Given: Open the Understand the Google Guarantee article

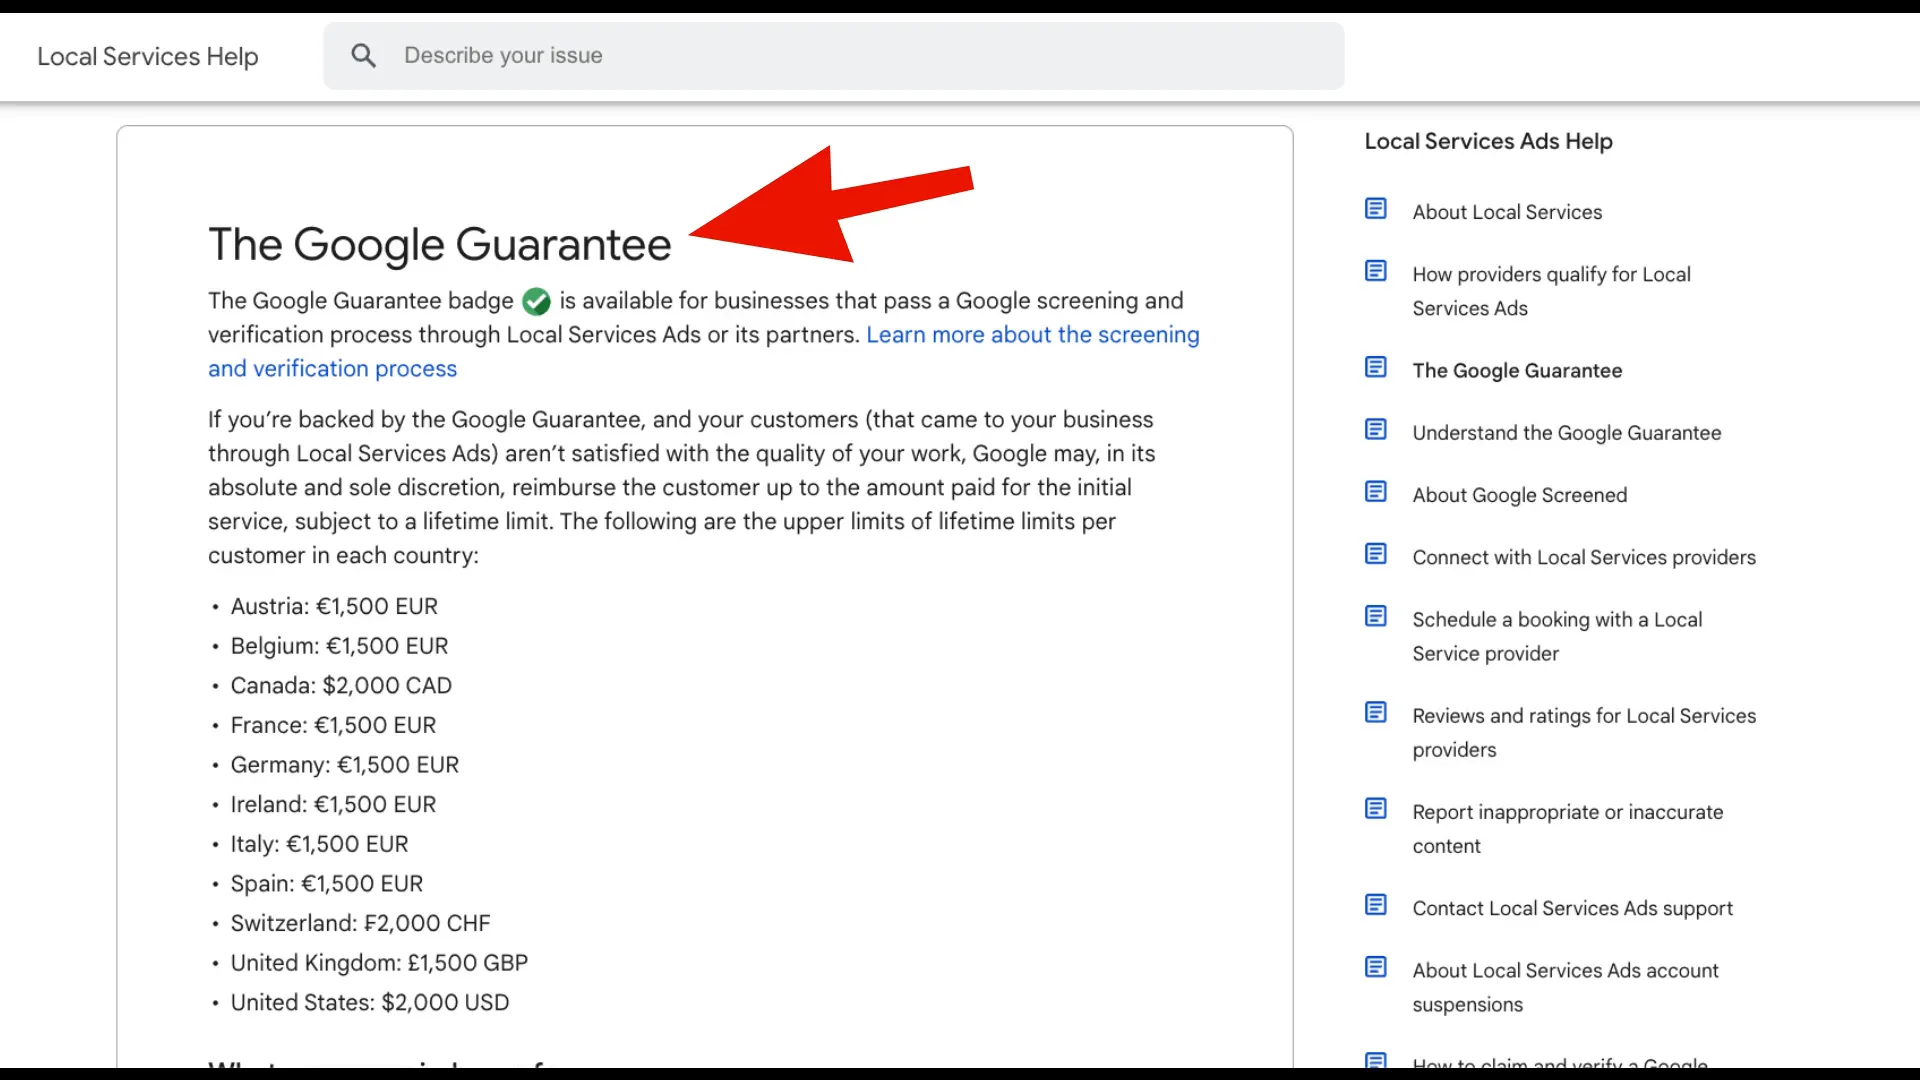Looking at the screenshot, I should pyautogui.click(x=1566, y=433).
